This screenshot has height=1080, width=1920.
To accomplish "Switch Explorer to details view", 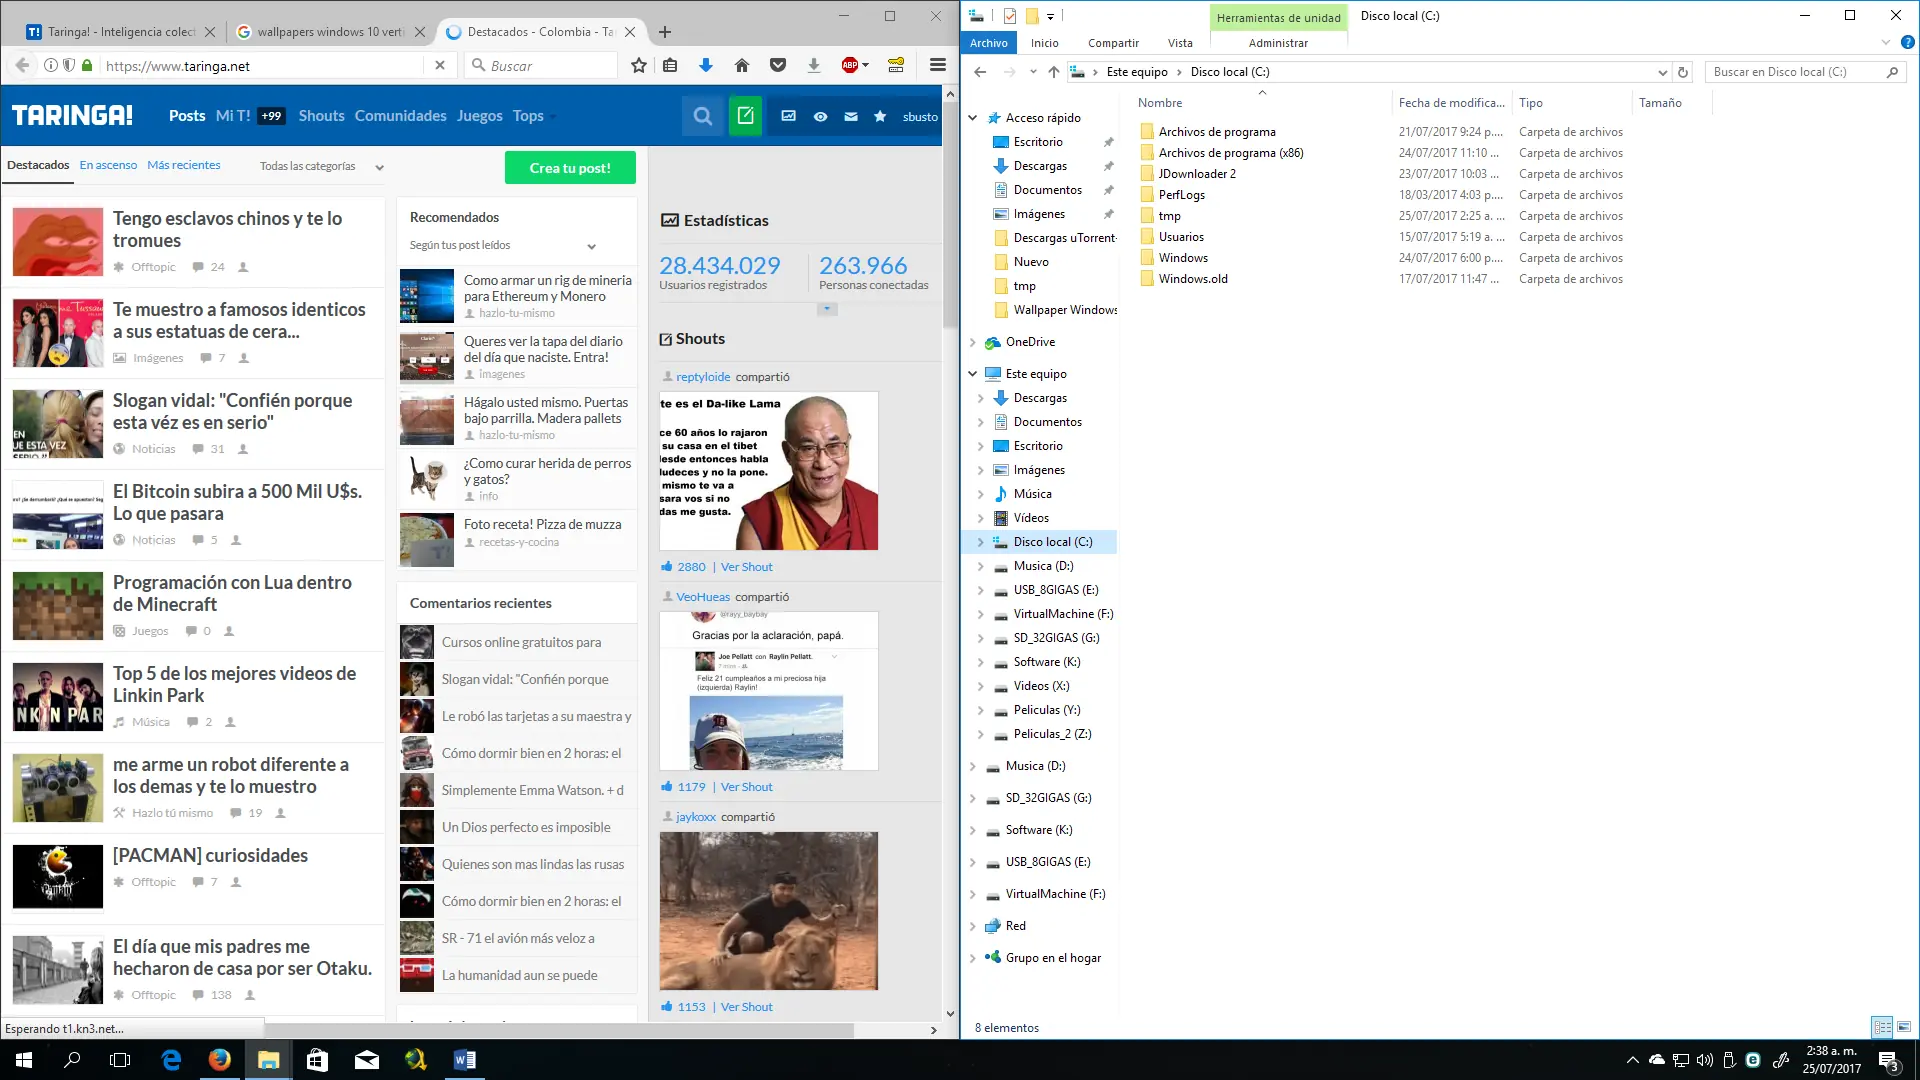I will [1882, 1027].
